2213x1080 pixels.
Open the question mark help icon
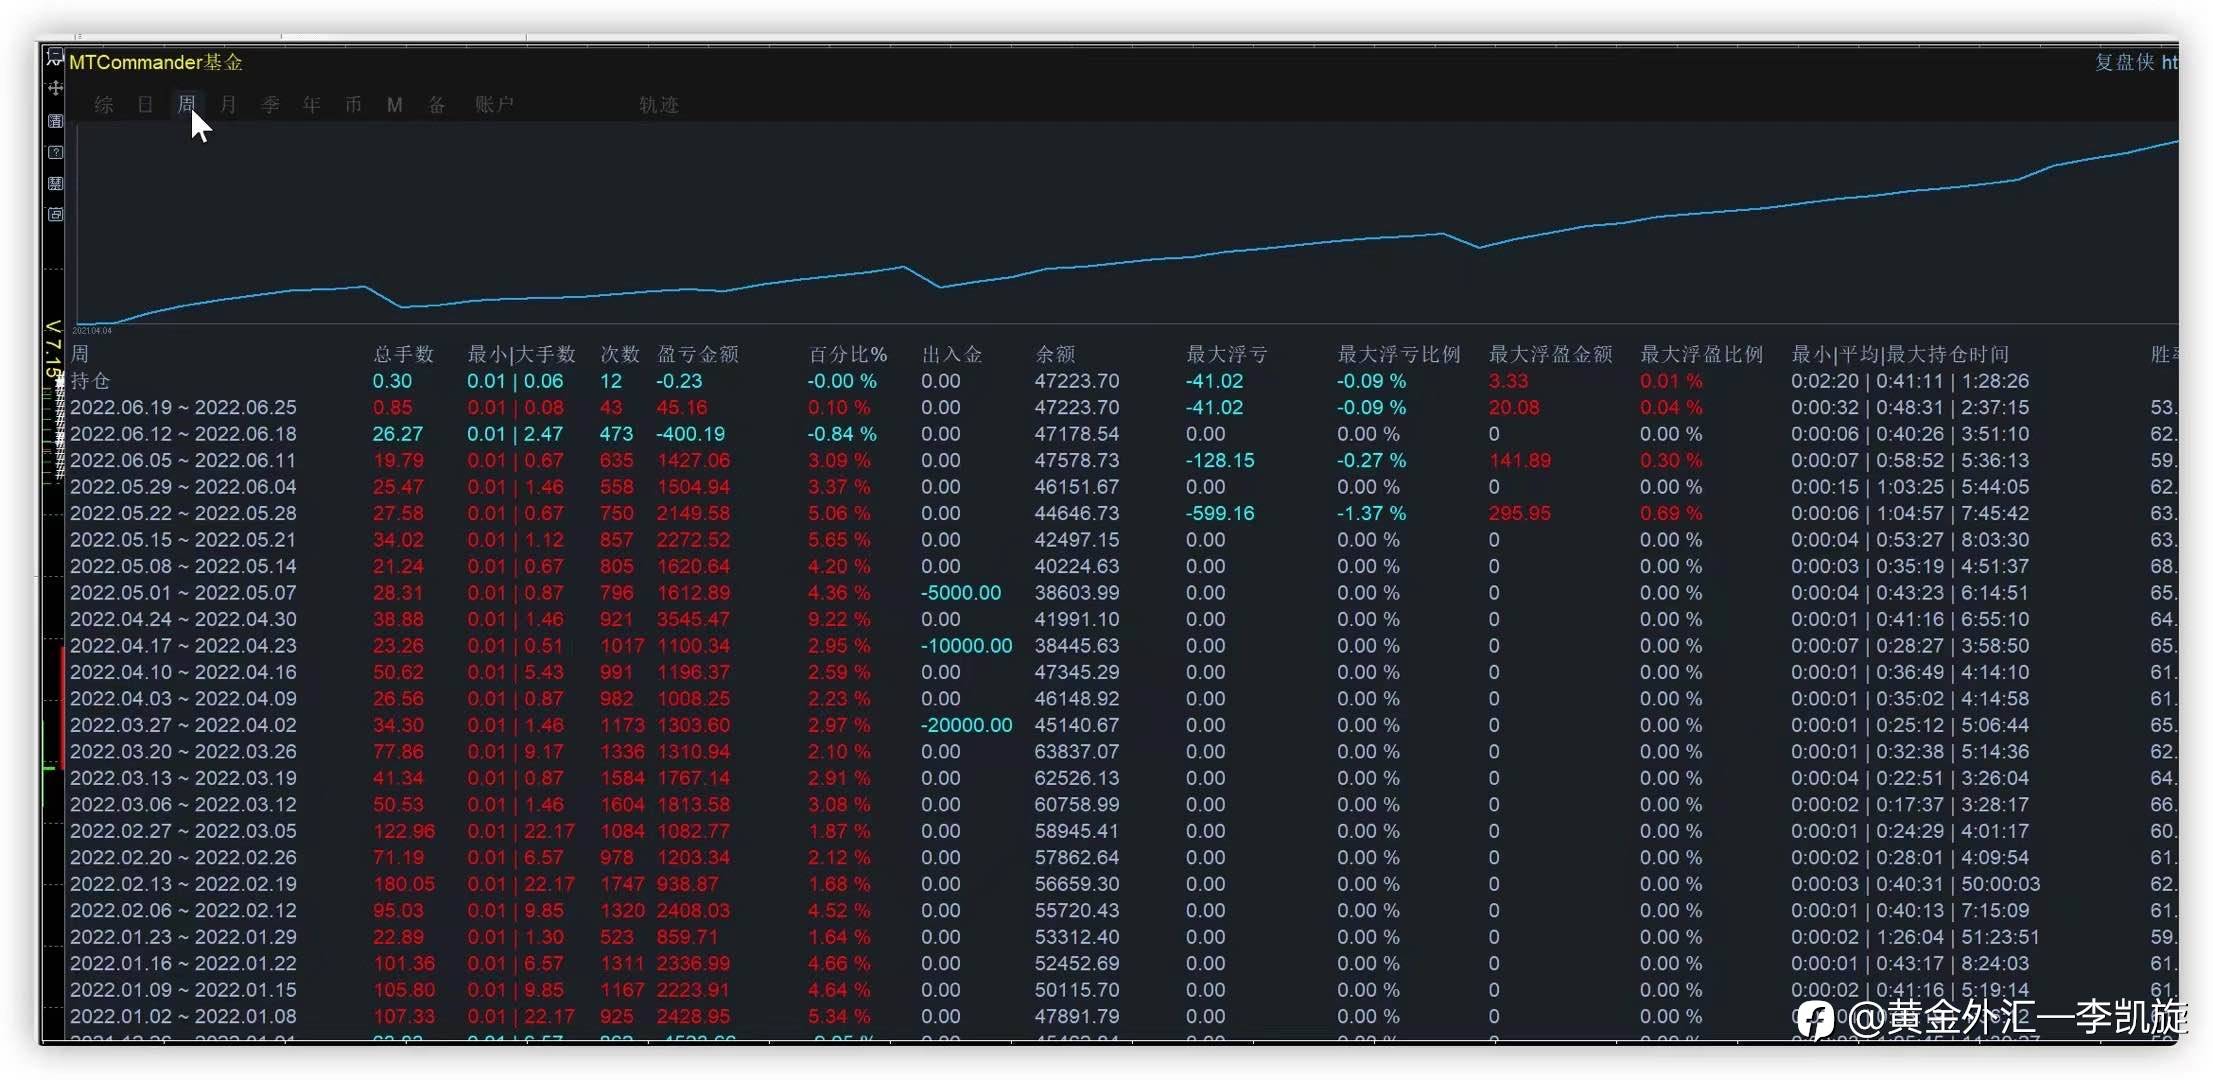pyautogui.click(x=55, y=152)
